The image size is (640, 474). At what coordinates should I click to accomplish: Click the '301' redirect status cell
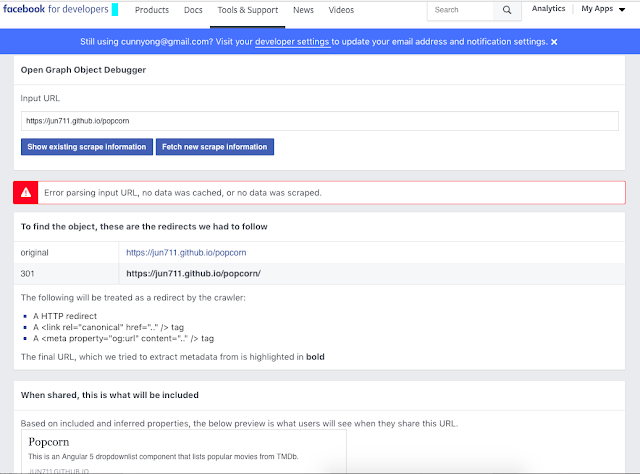coord(27,274)
